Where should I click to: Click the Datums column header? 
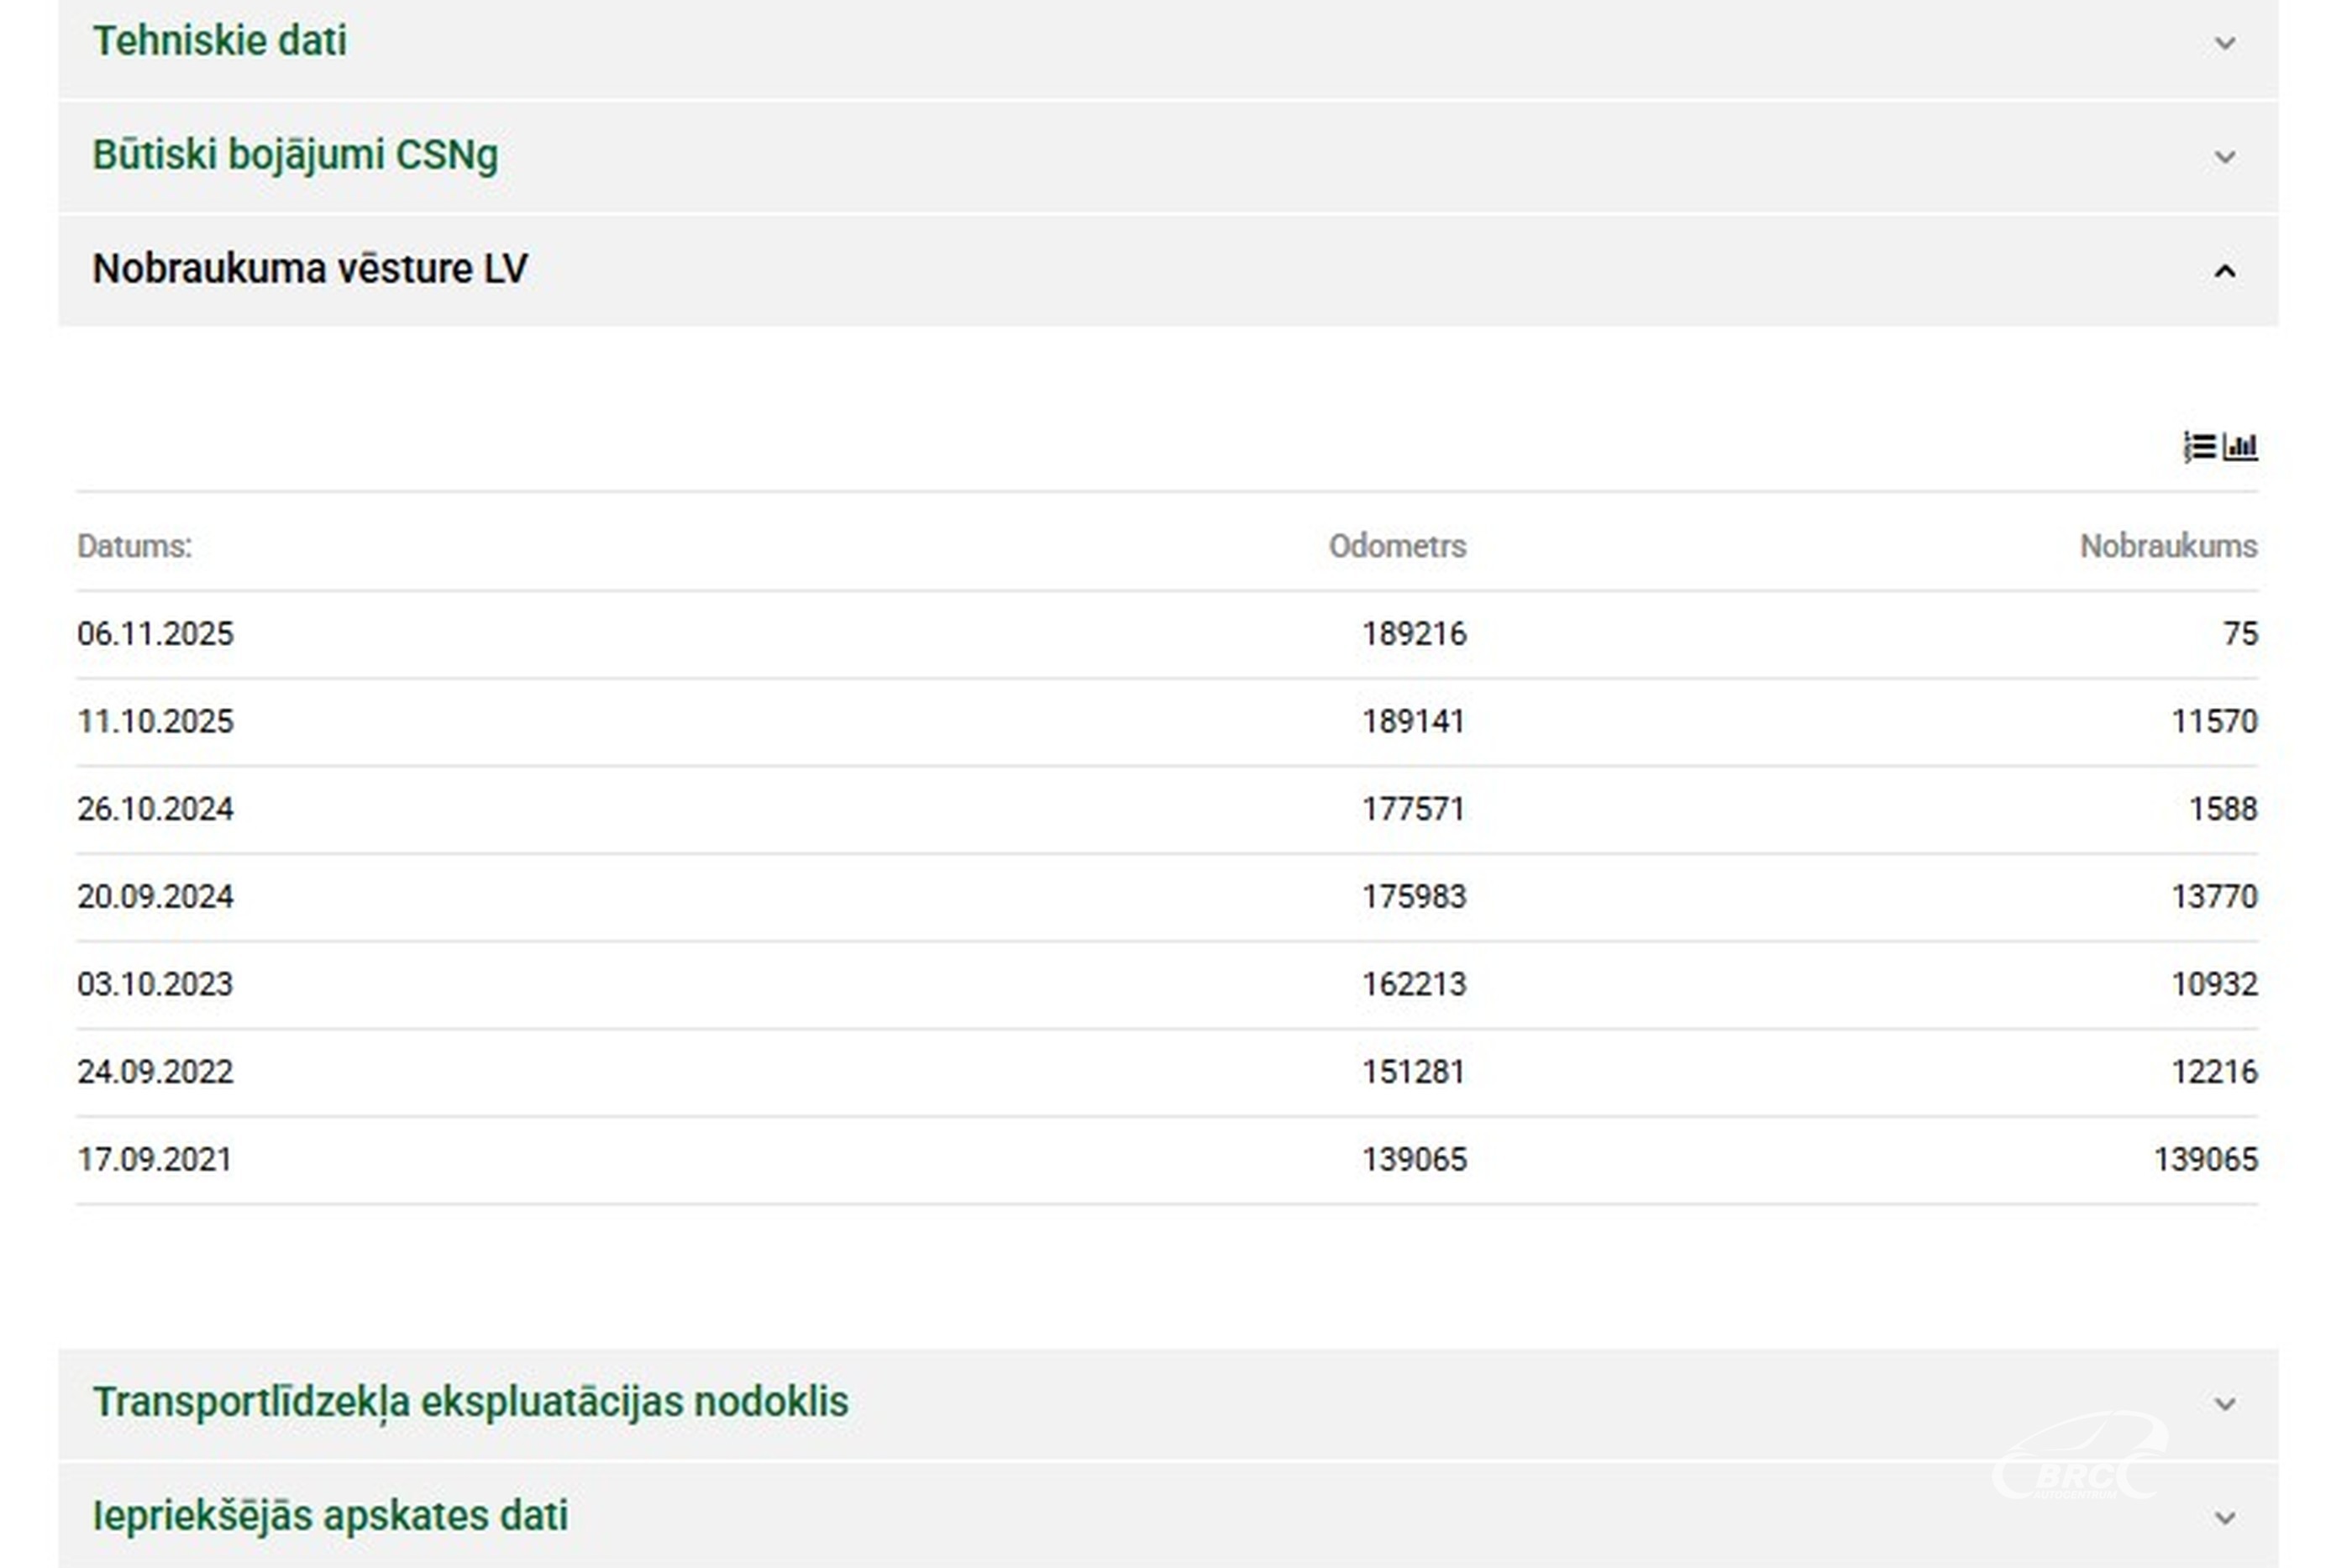(x=134, y=546)
